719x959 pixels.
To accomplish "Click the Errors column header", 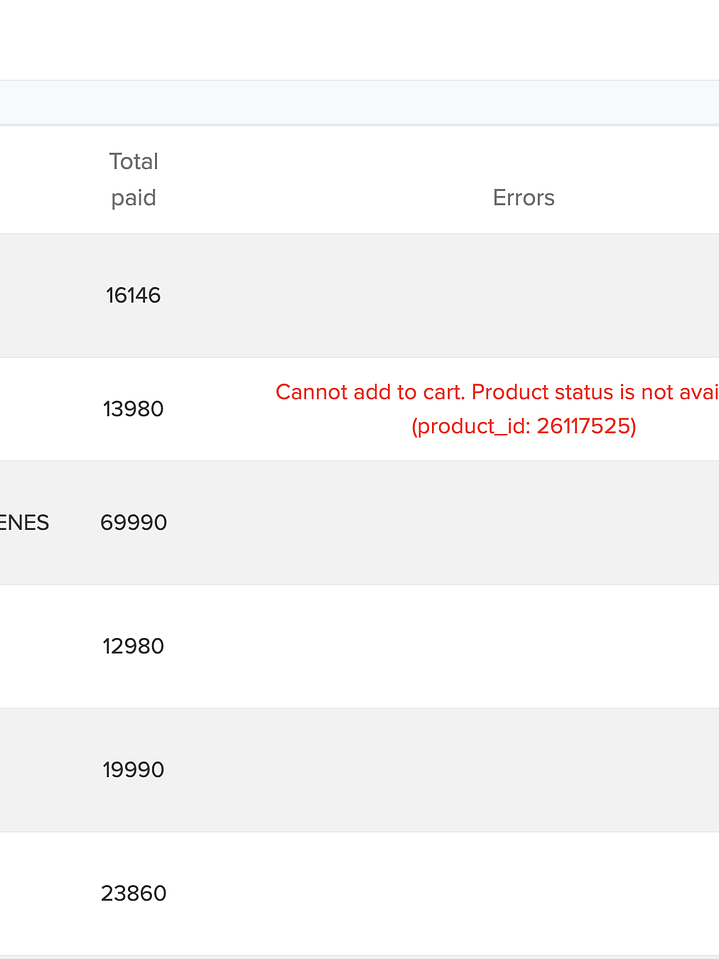I will (523, 198).
